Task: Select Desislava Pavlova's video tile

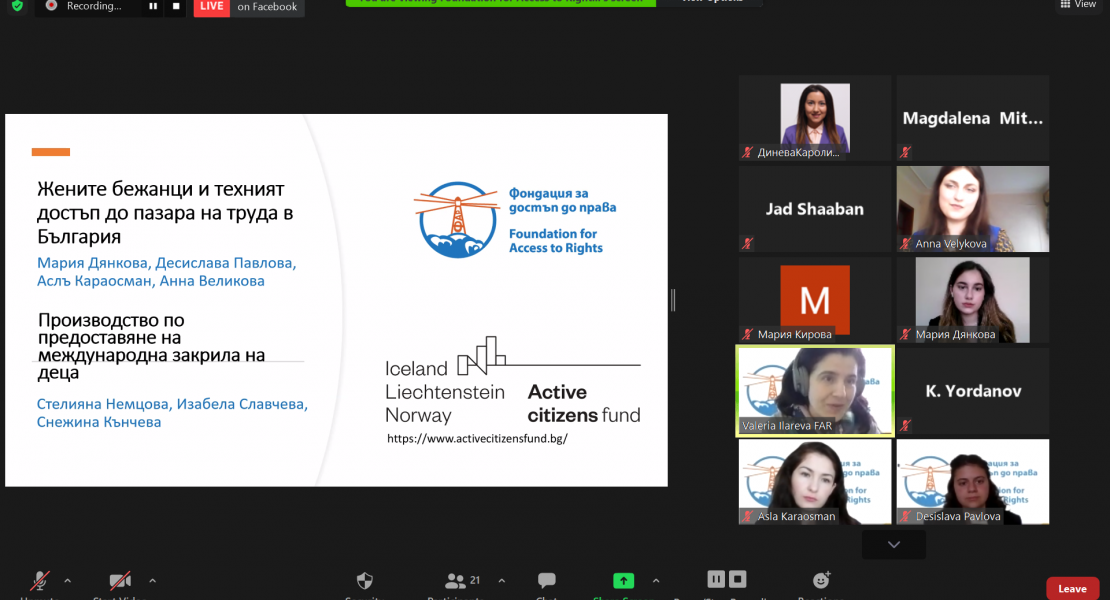Action: 973,482
